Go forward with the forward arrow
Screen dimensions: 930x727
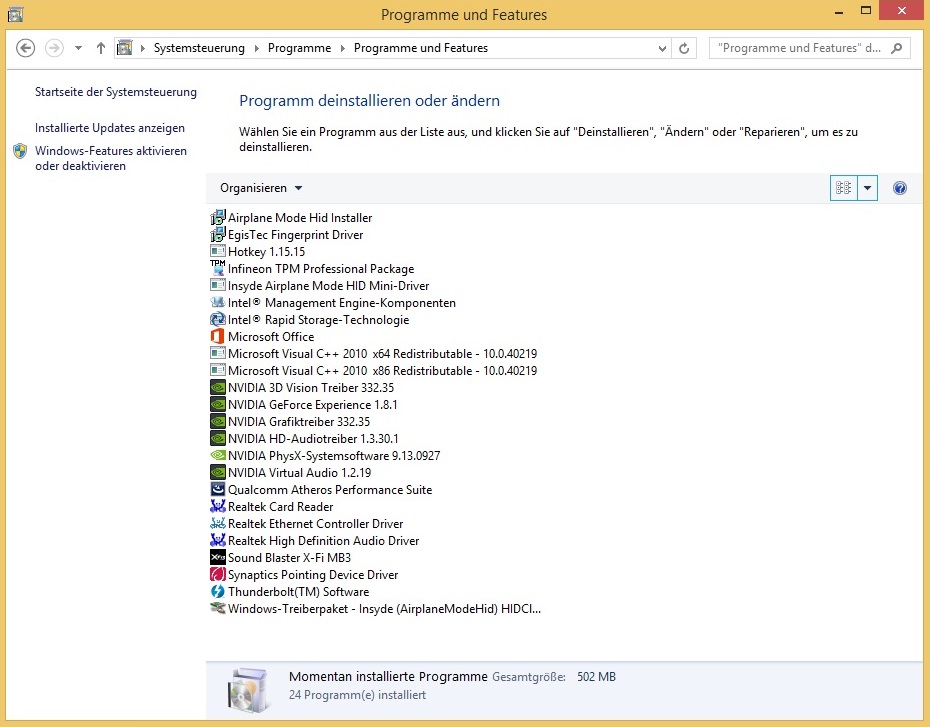click(x=54, y=48)
